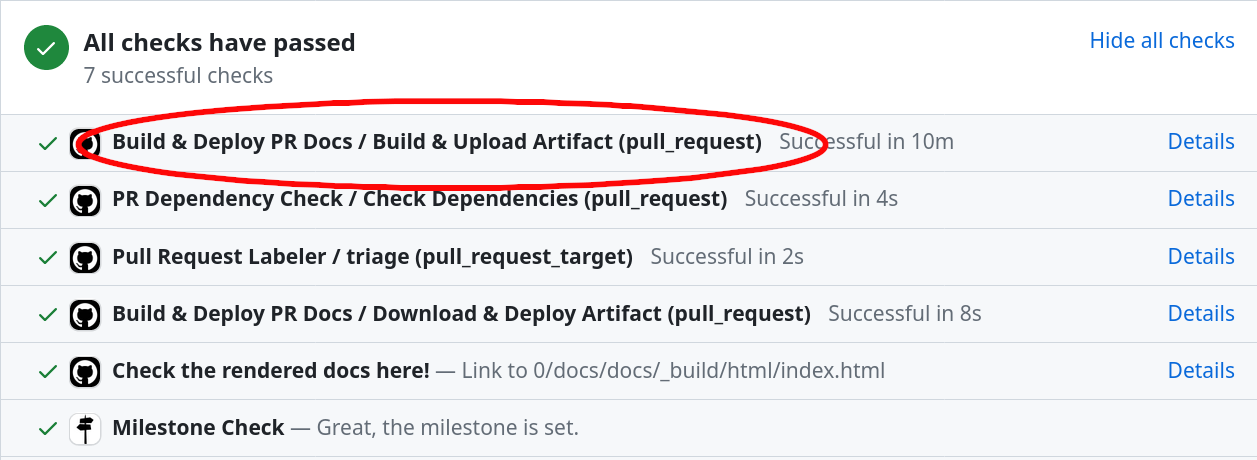Image resolution: width=1257 pixels, height=460 pixels.
Task: Click the Milestone Check signpost icon
Action: pyautogui.click(x=85, y=429)
